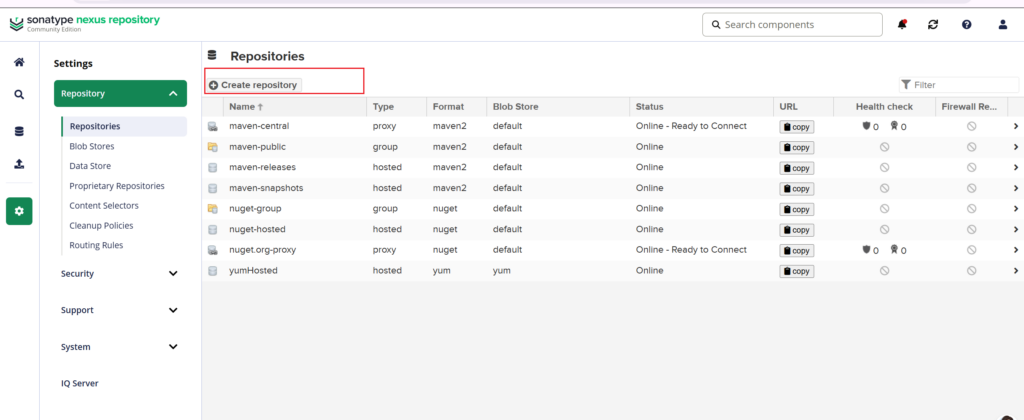Select the settings gear icon in sidebar
Image resolution: width=1024 pixels, height=420 pixels.
tap(19, 211)
